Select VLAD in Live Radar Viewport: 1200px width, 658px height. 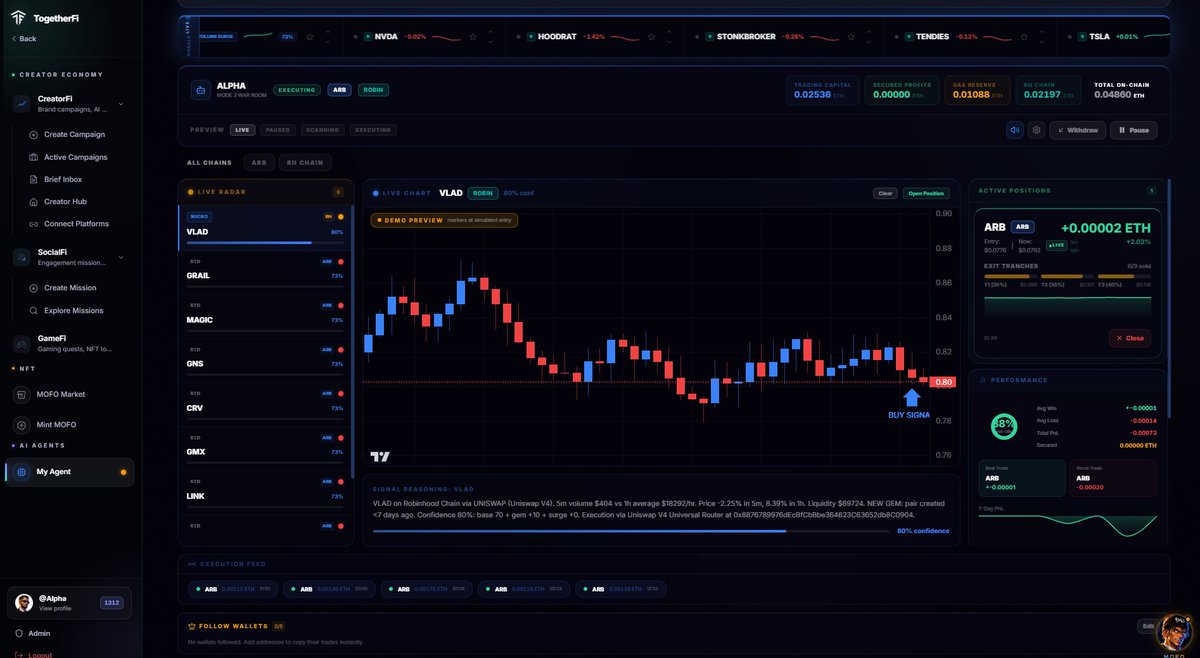265,228
